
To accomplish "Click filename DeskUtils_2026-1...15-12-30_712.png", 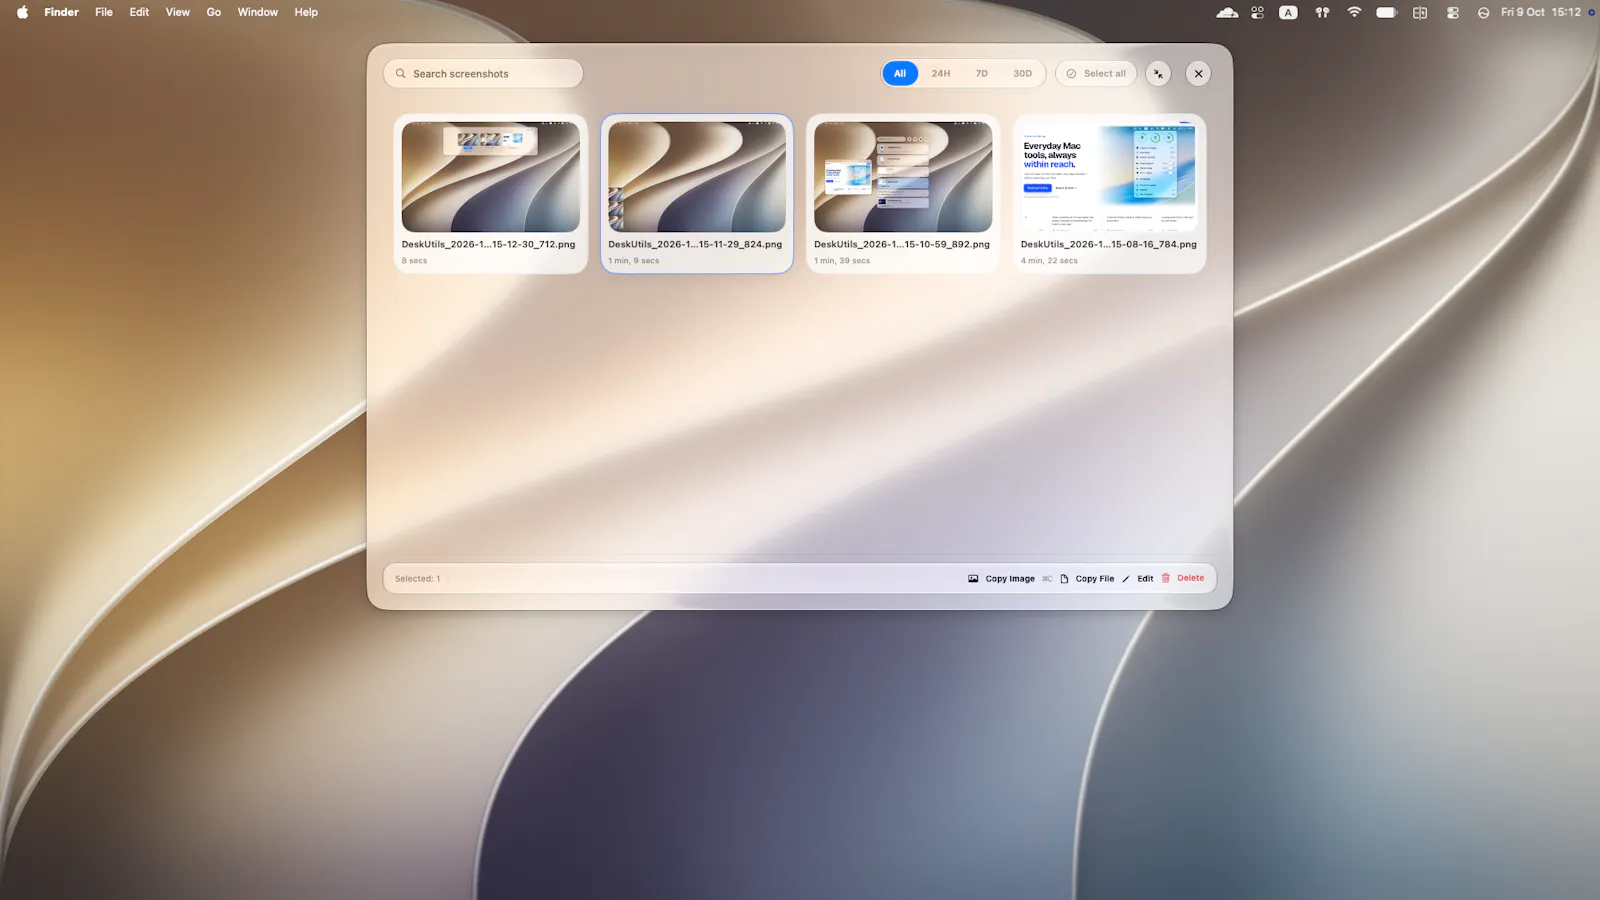I will click(x=488, y=244).
